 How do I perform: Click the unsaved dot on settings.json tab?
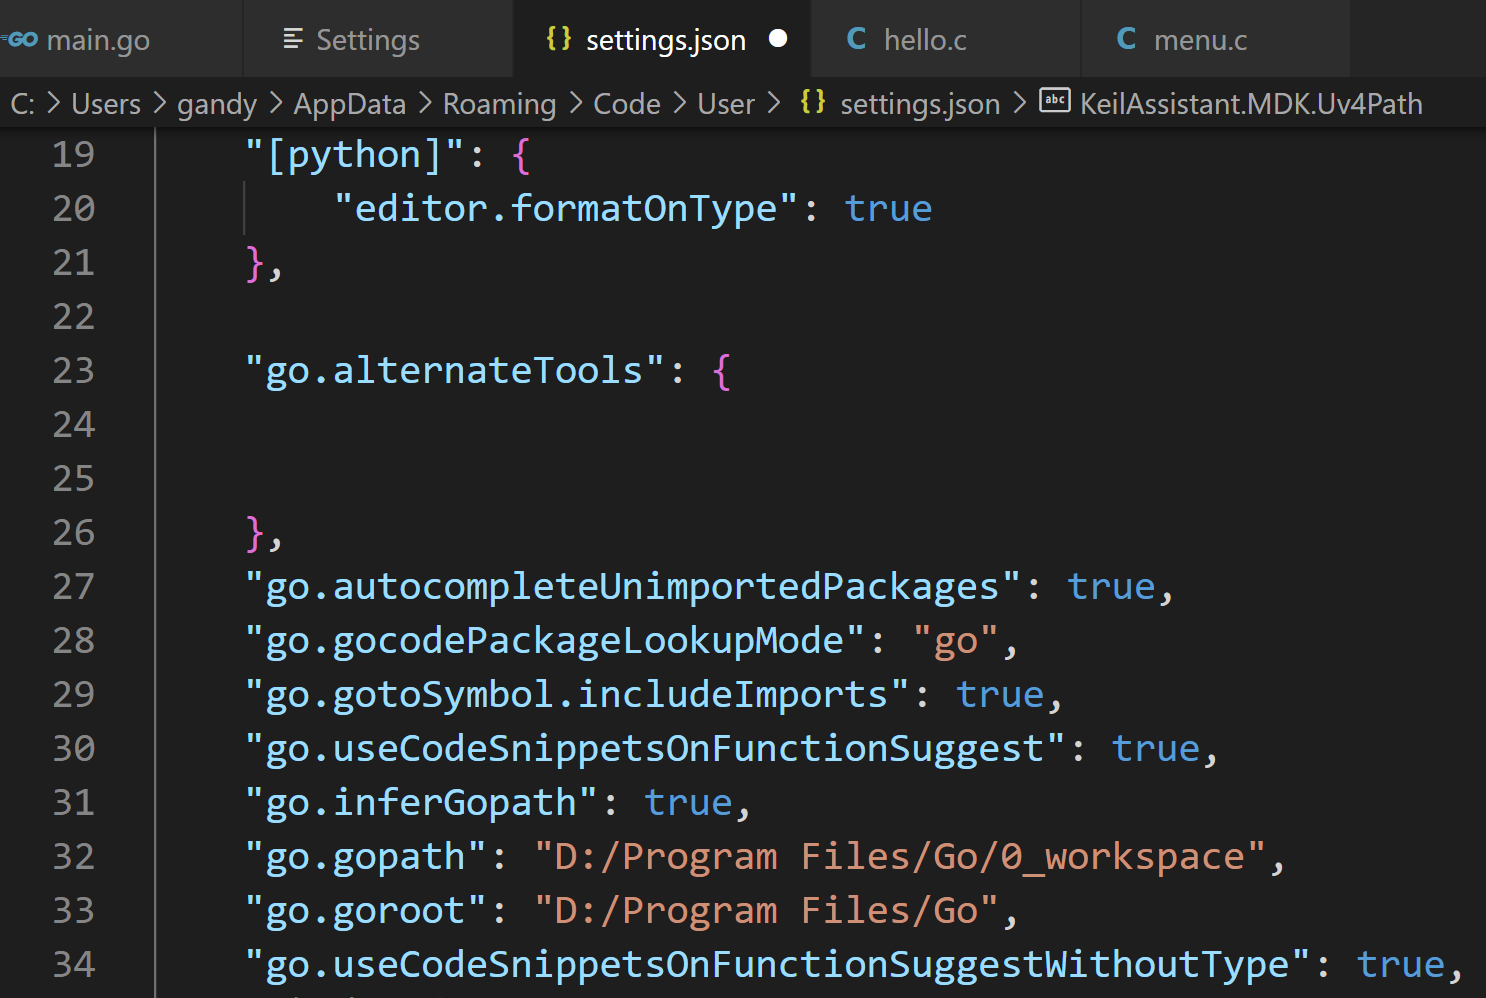pyautogui.click(x=778, y=39)
